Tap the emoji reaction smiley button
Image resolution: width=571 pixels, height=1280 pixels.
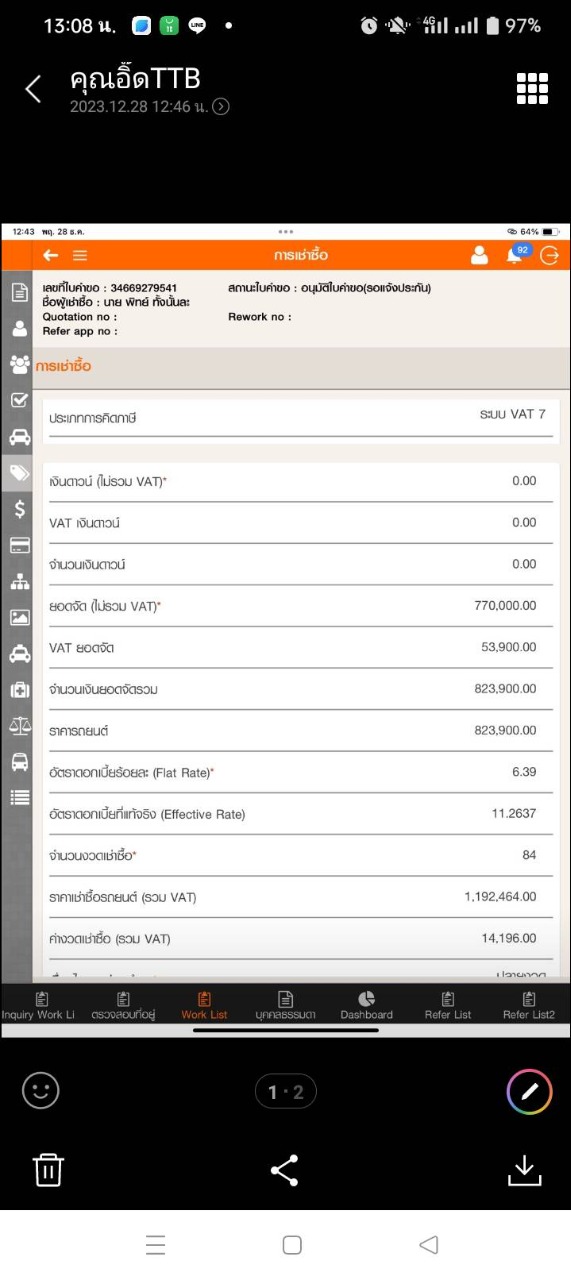pyautogui.click(x=41, y=1091)
